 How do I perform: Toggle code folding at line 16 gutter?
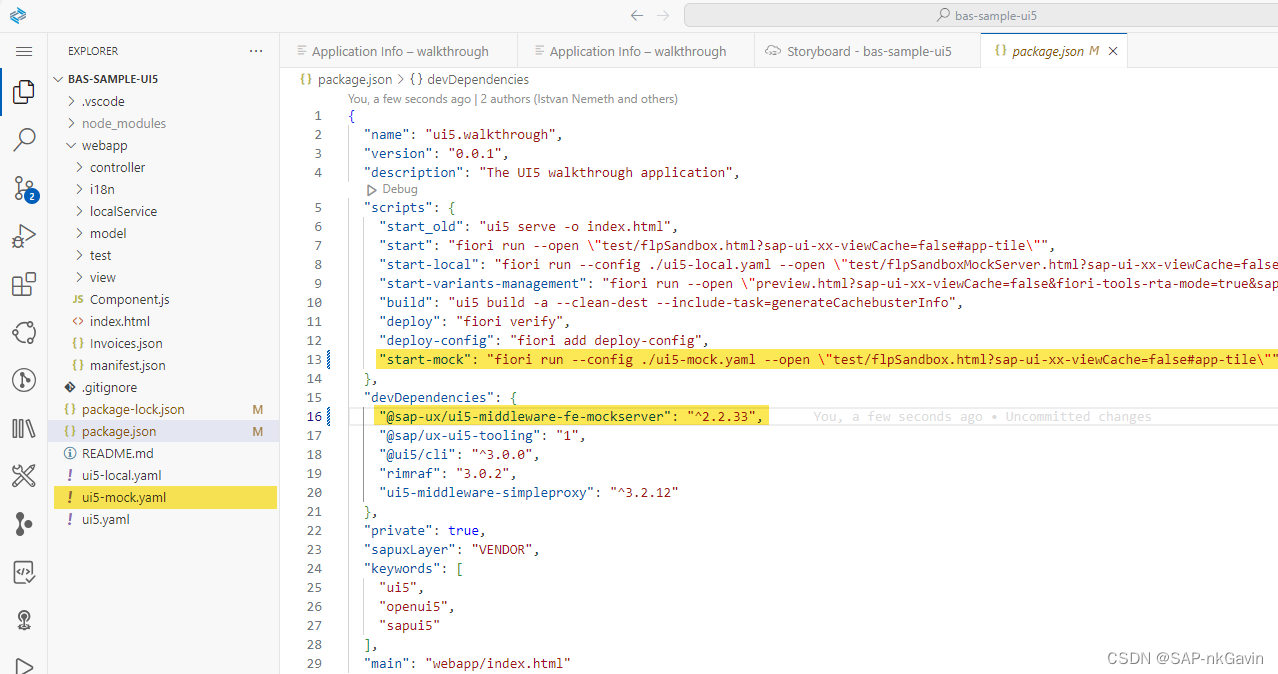[x=336, y=415]
